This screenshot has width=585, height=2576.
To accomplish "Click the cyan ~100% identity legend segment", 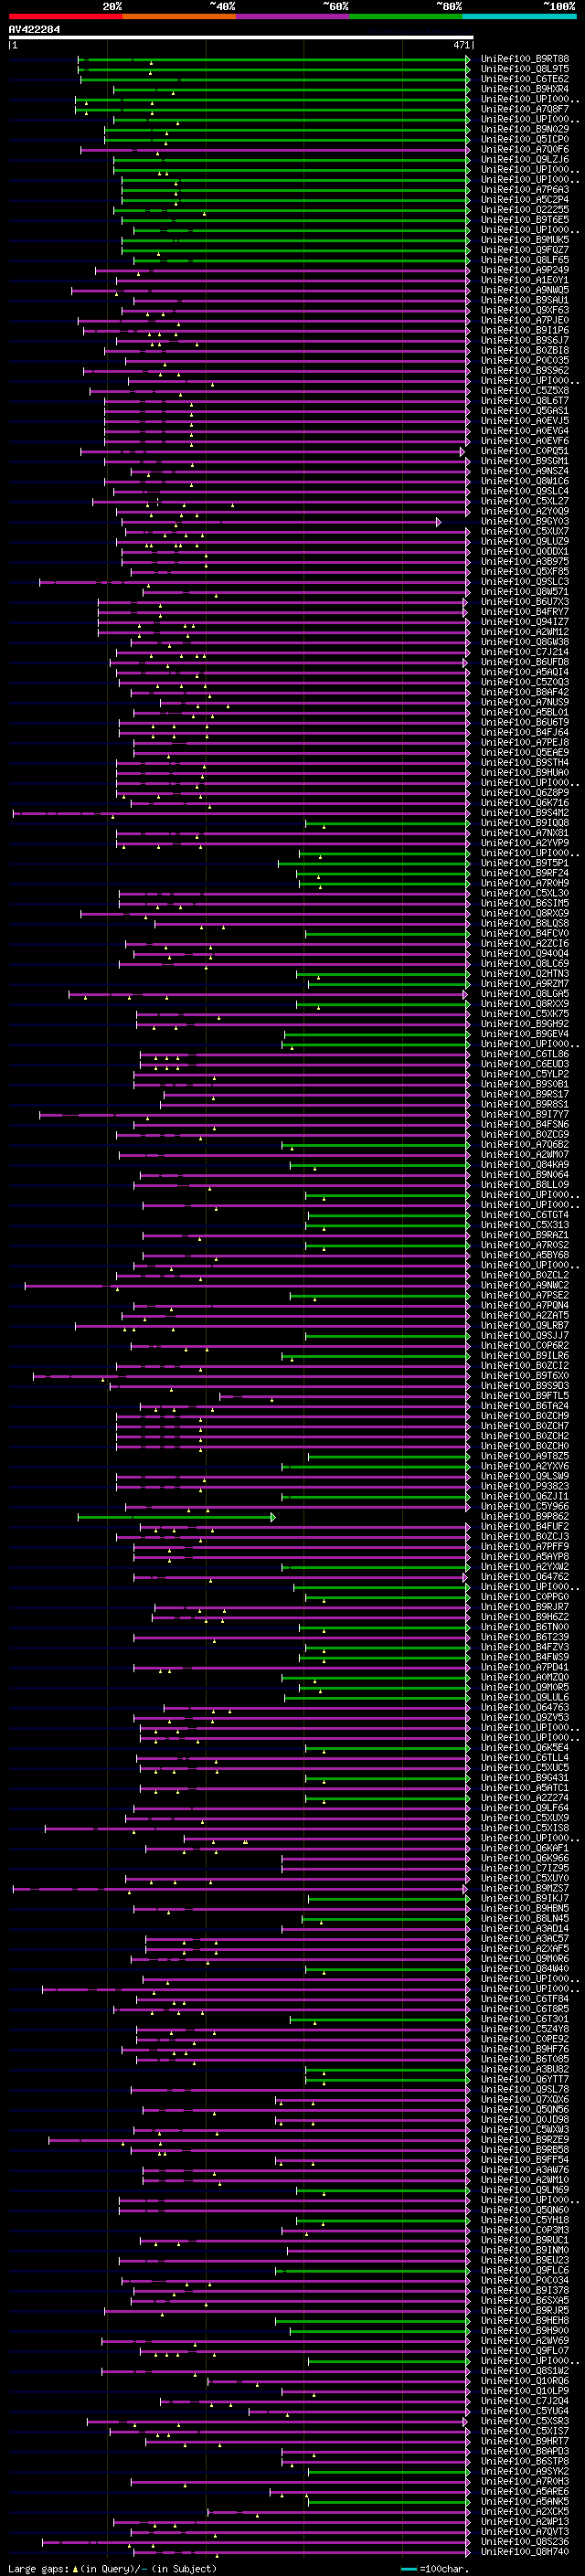I will pyautogui.click(x=520, y=16).
